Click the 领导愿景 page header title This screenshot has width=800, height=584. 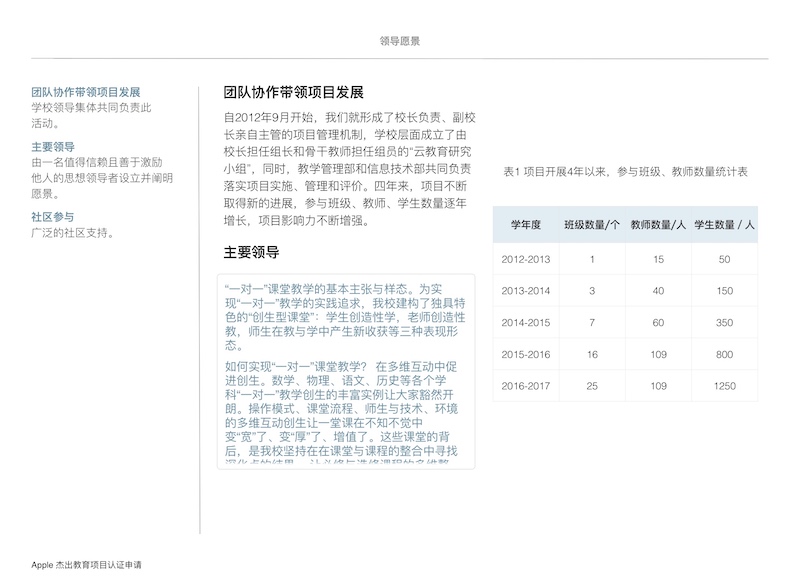coord(400,42)
